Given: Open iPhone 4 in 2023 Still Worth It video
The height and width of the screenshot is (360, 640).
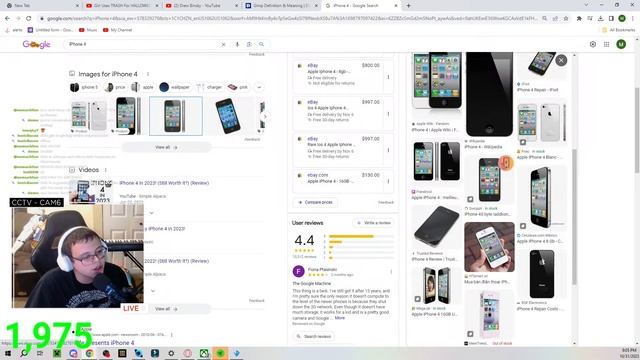Looking at the screenshot, I should [x=164, y=183].
